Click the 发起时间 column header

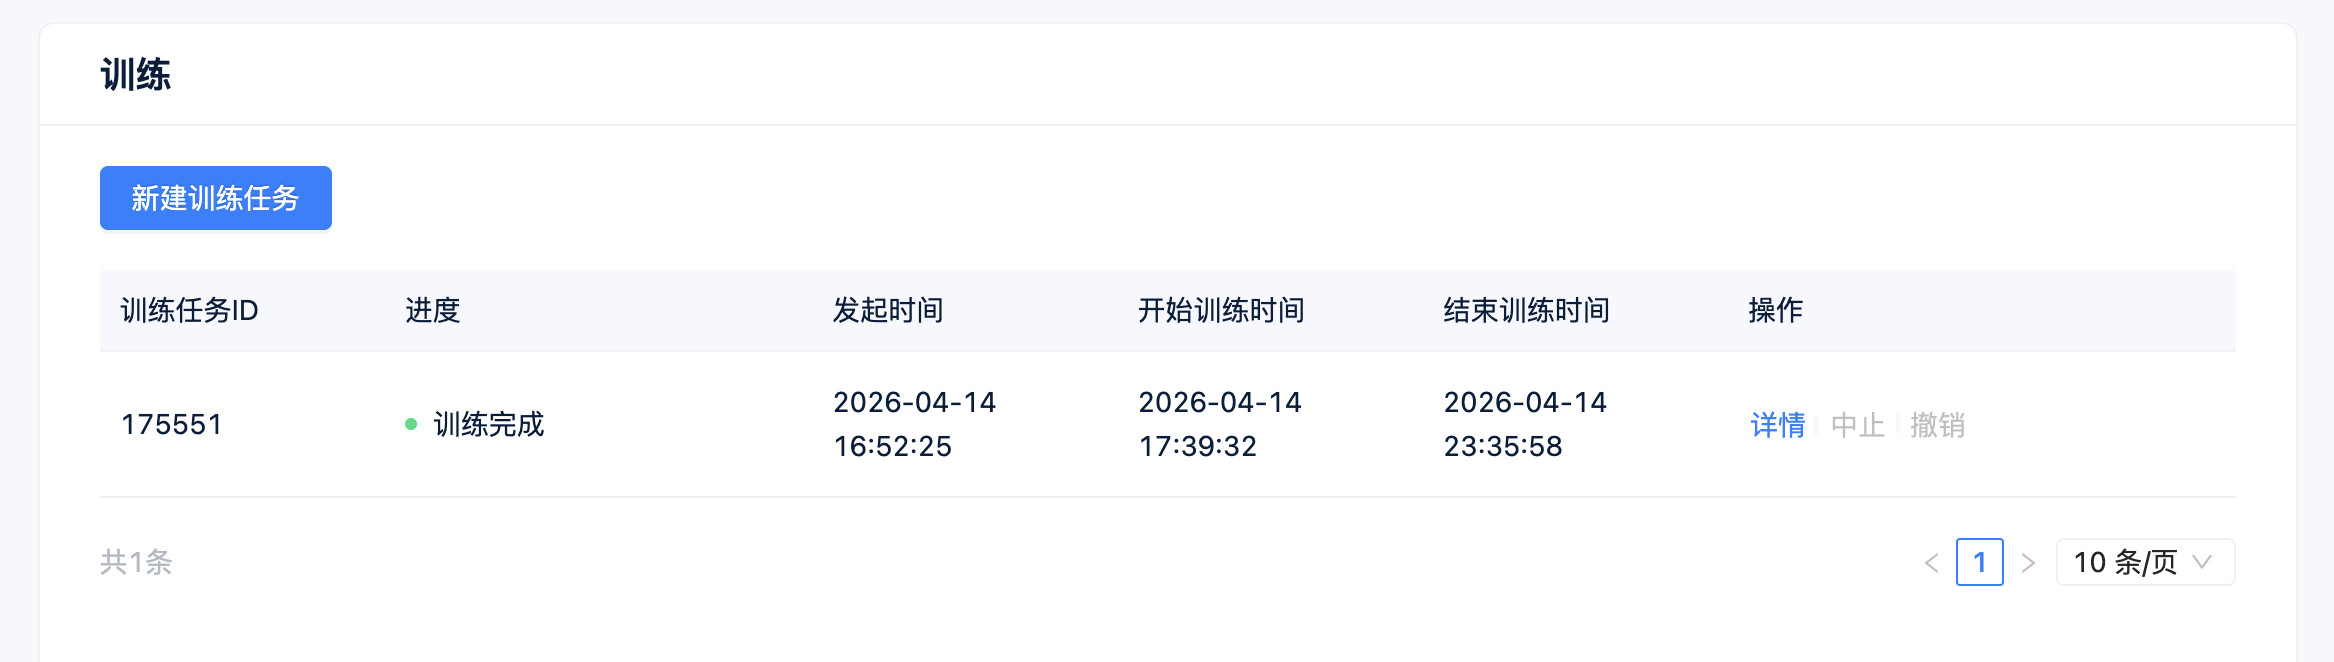(887, 311)
